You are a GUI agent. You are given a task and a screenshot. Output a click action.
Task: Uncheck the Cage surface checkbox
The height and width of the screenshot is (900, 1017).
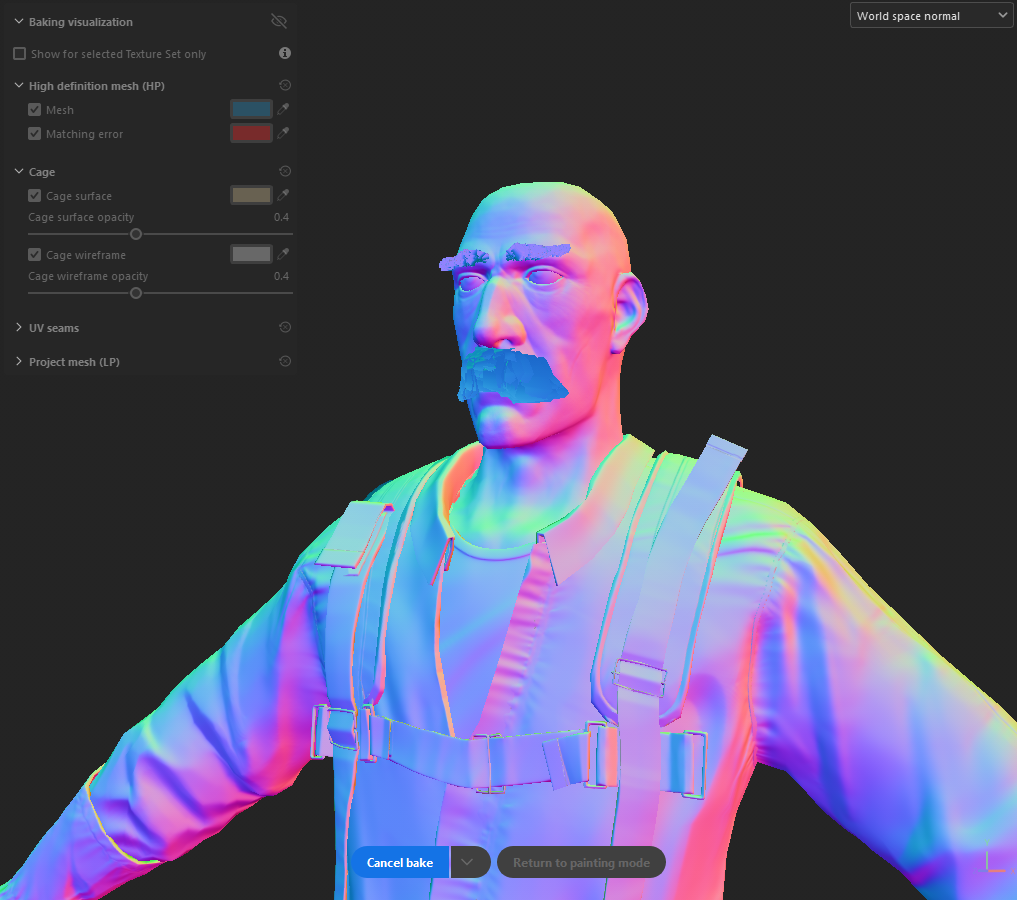pos(34,195)
